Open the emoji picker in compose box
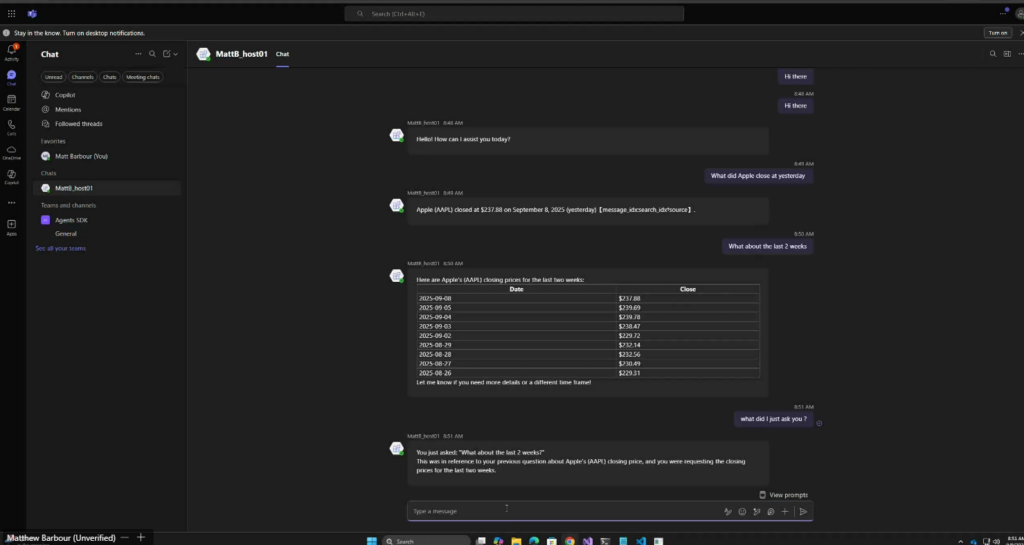1024x545 pixels. (742, 512)
